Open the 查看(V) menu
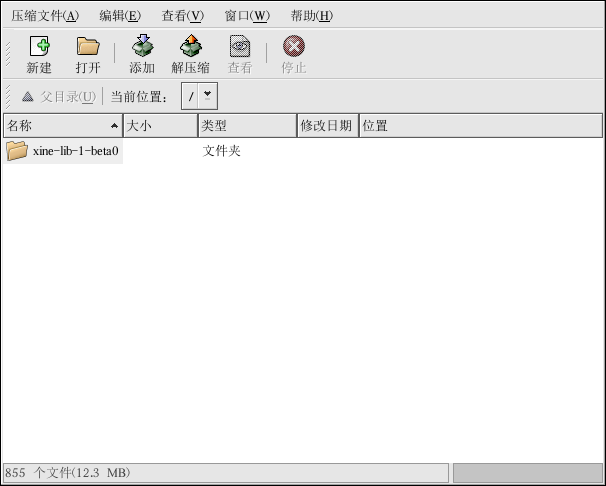606x486 pixels. pyautogui.click(x=182, y=16)
